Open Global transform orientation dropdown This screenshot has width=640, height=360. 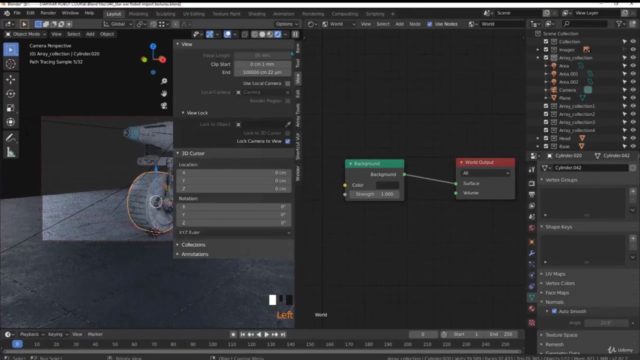[x=118, y=24]
